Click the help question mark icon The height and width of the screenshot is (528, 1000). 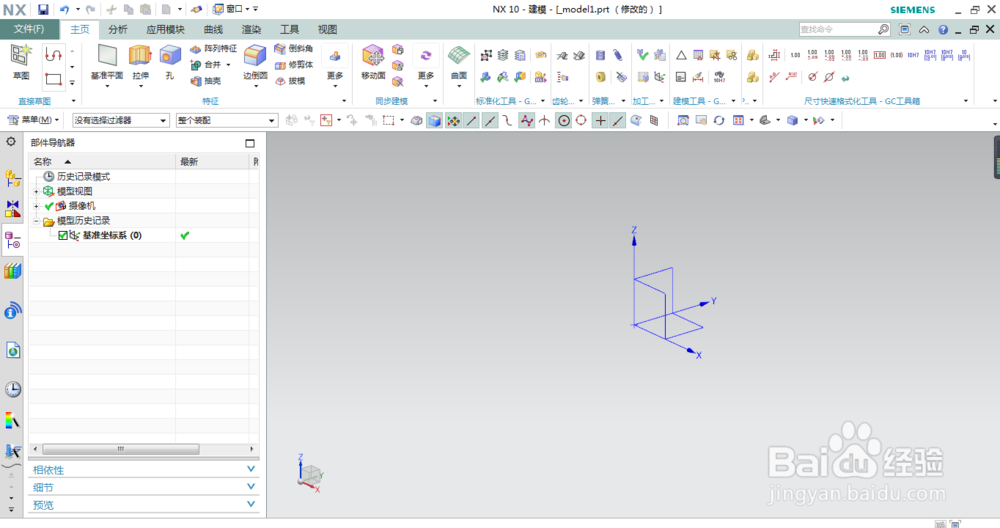[943, 30]
